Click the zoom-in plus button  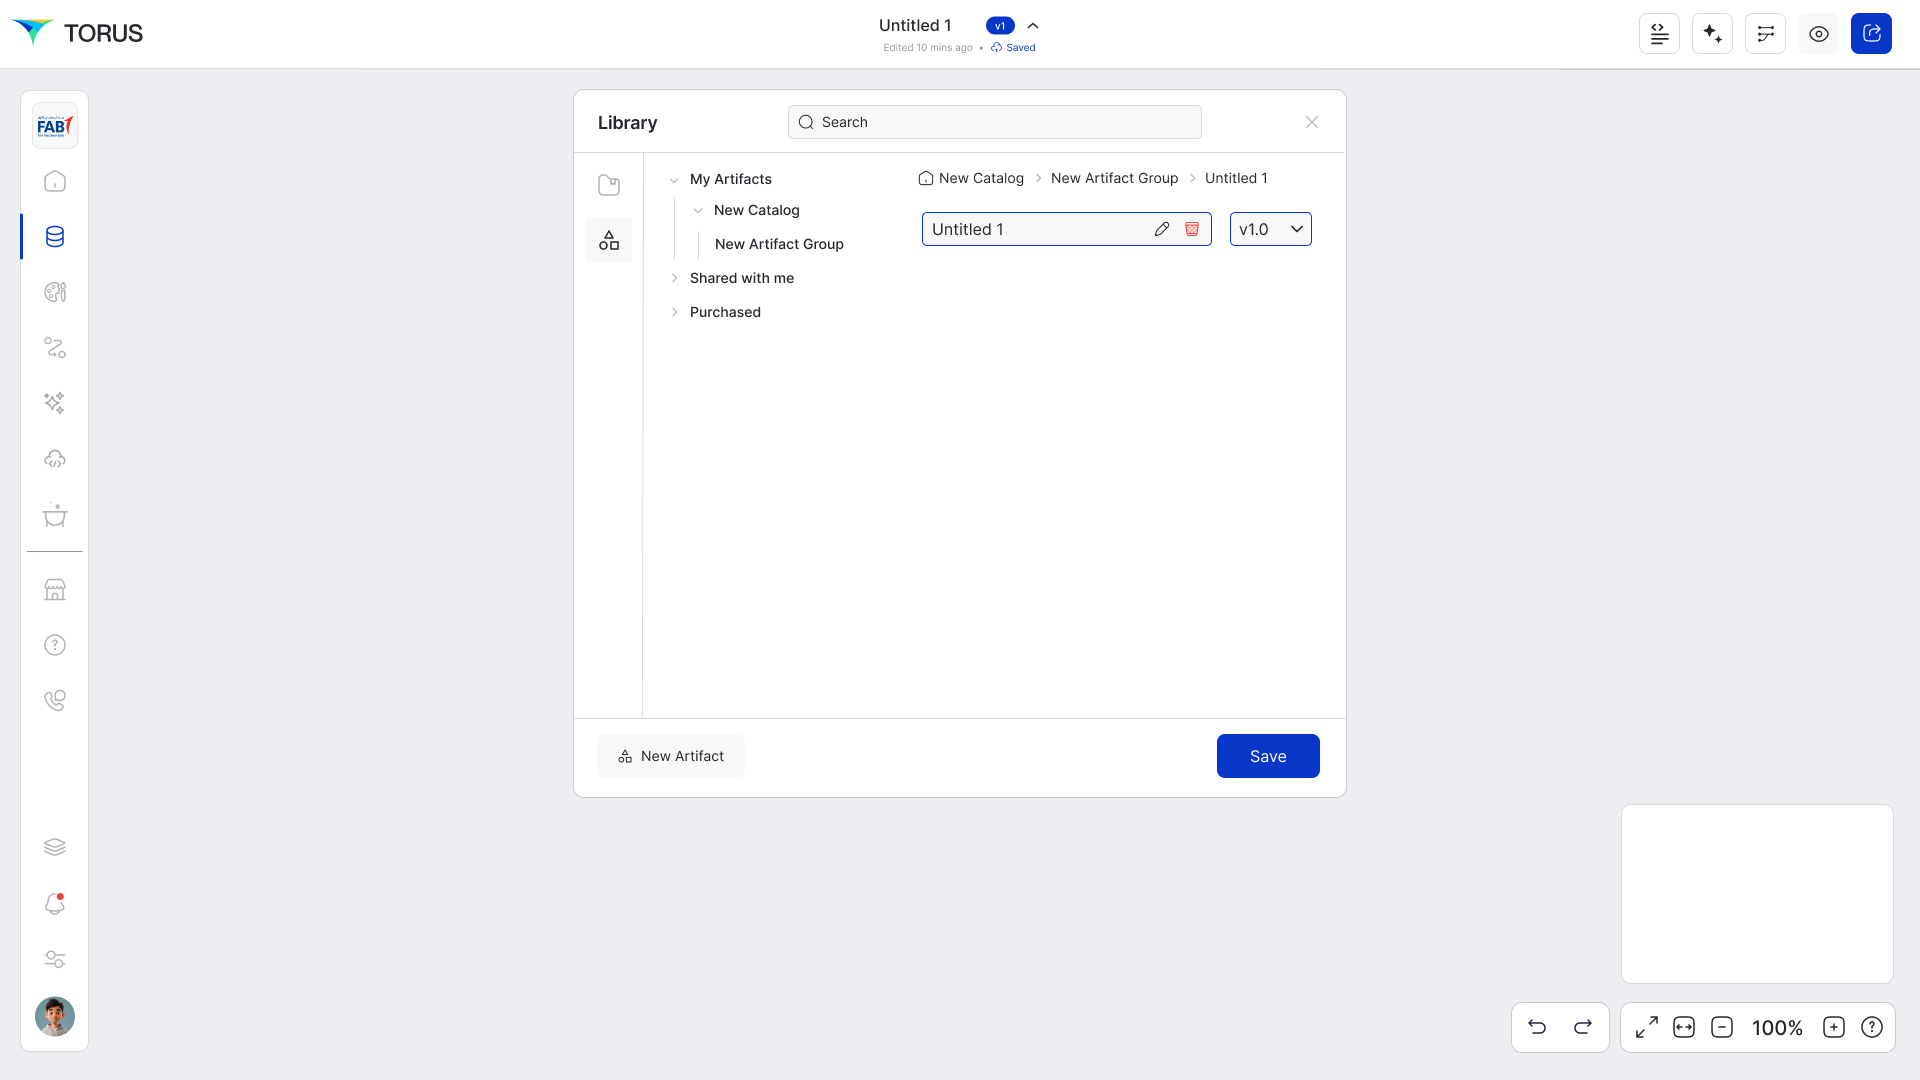[1833, 1027]
